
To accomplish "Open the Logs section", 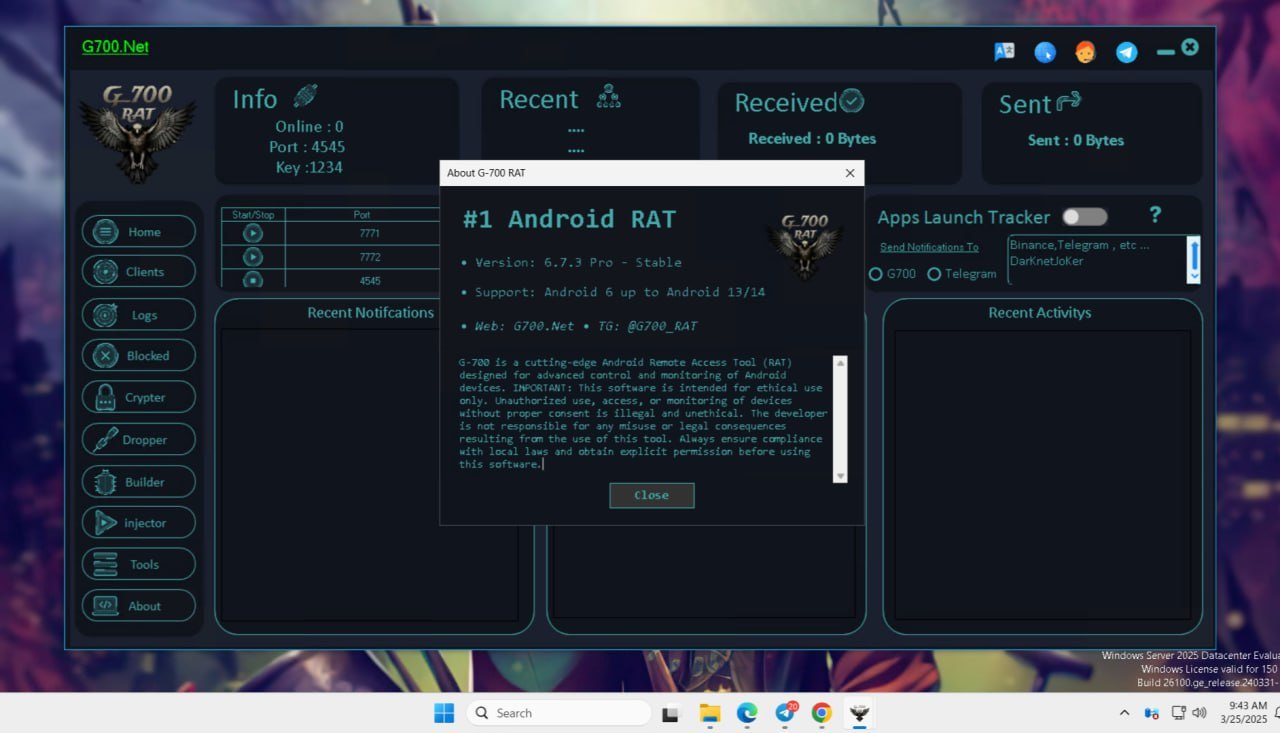I will click(139, 315).
